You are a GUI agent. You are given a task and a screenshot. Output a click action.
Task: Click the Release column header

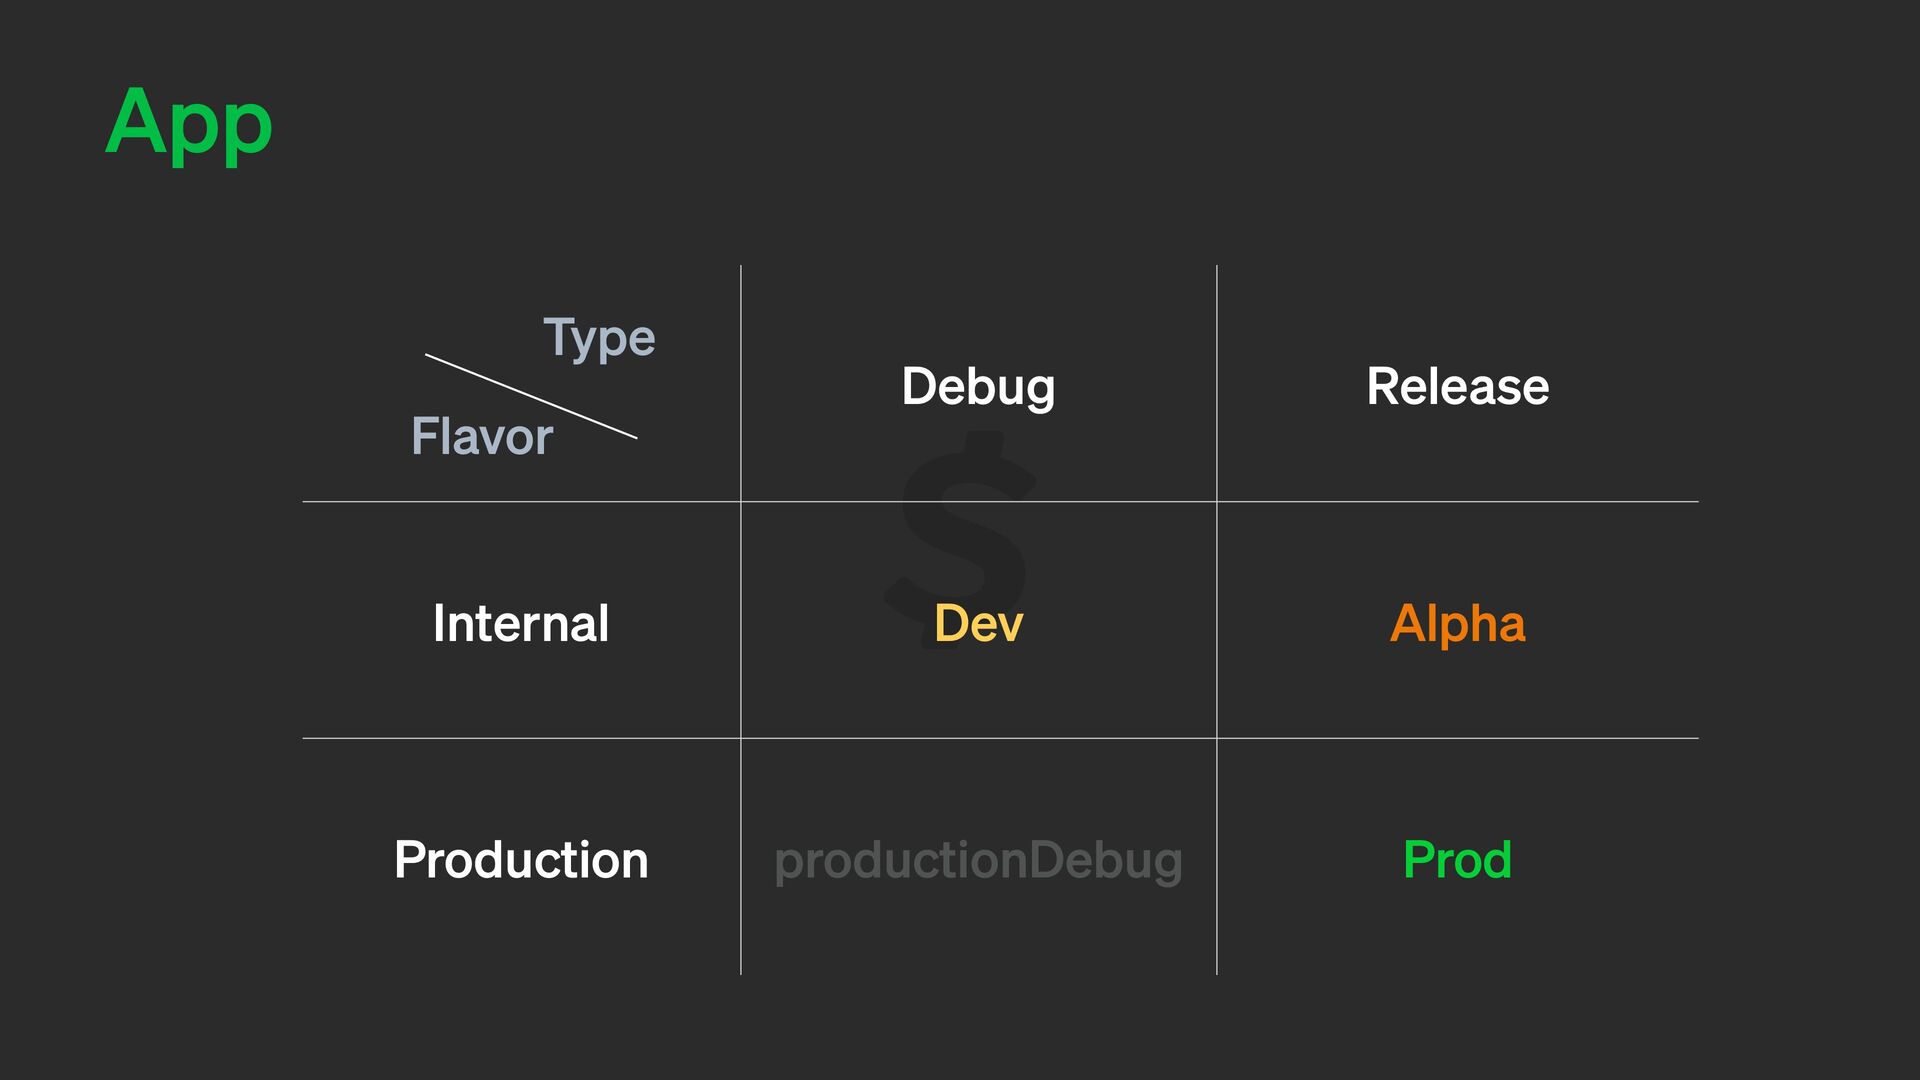1457,386
